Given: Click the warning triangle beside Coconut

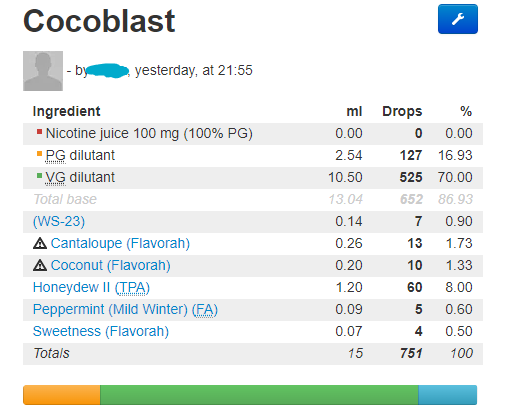Looking at the screenshot, I should 40,266.
